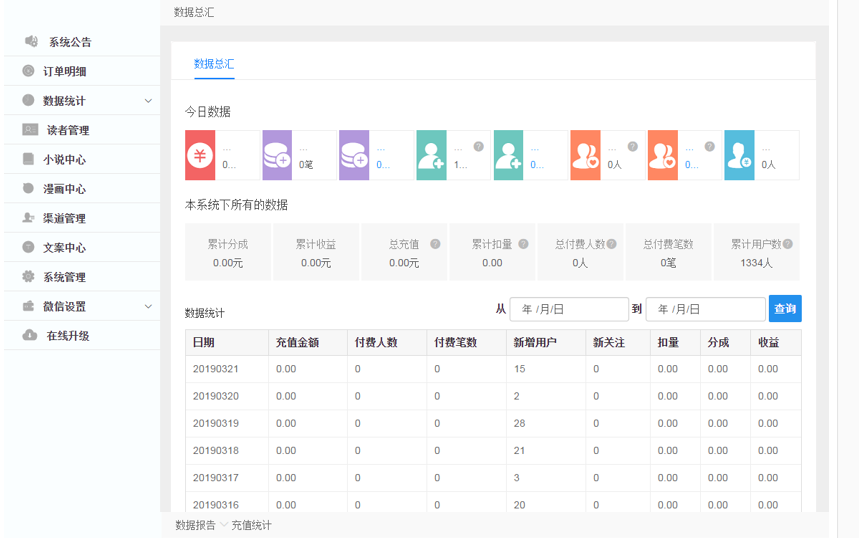
Task: Open the 到 end date picker field
Action: click(705, 309)
